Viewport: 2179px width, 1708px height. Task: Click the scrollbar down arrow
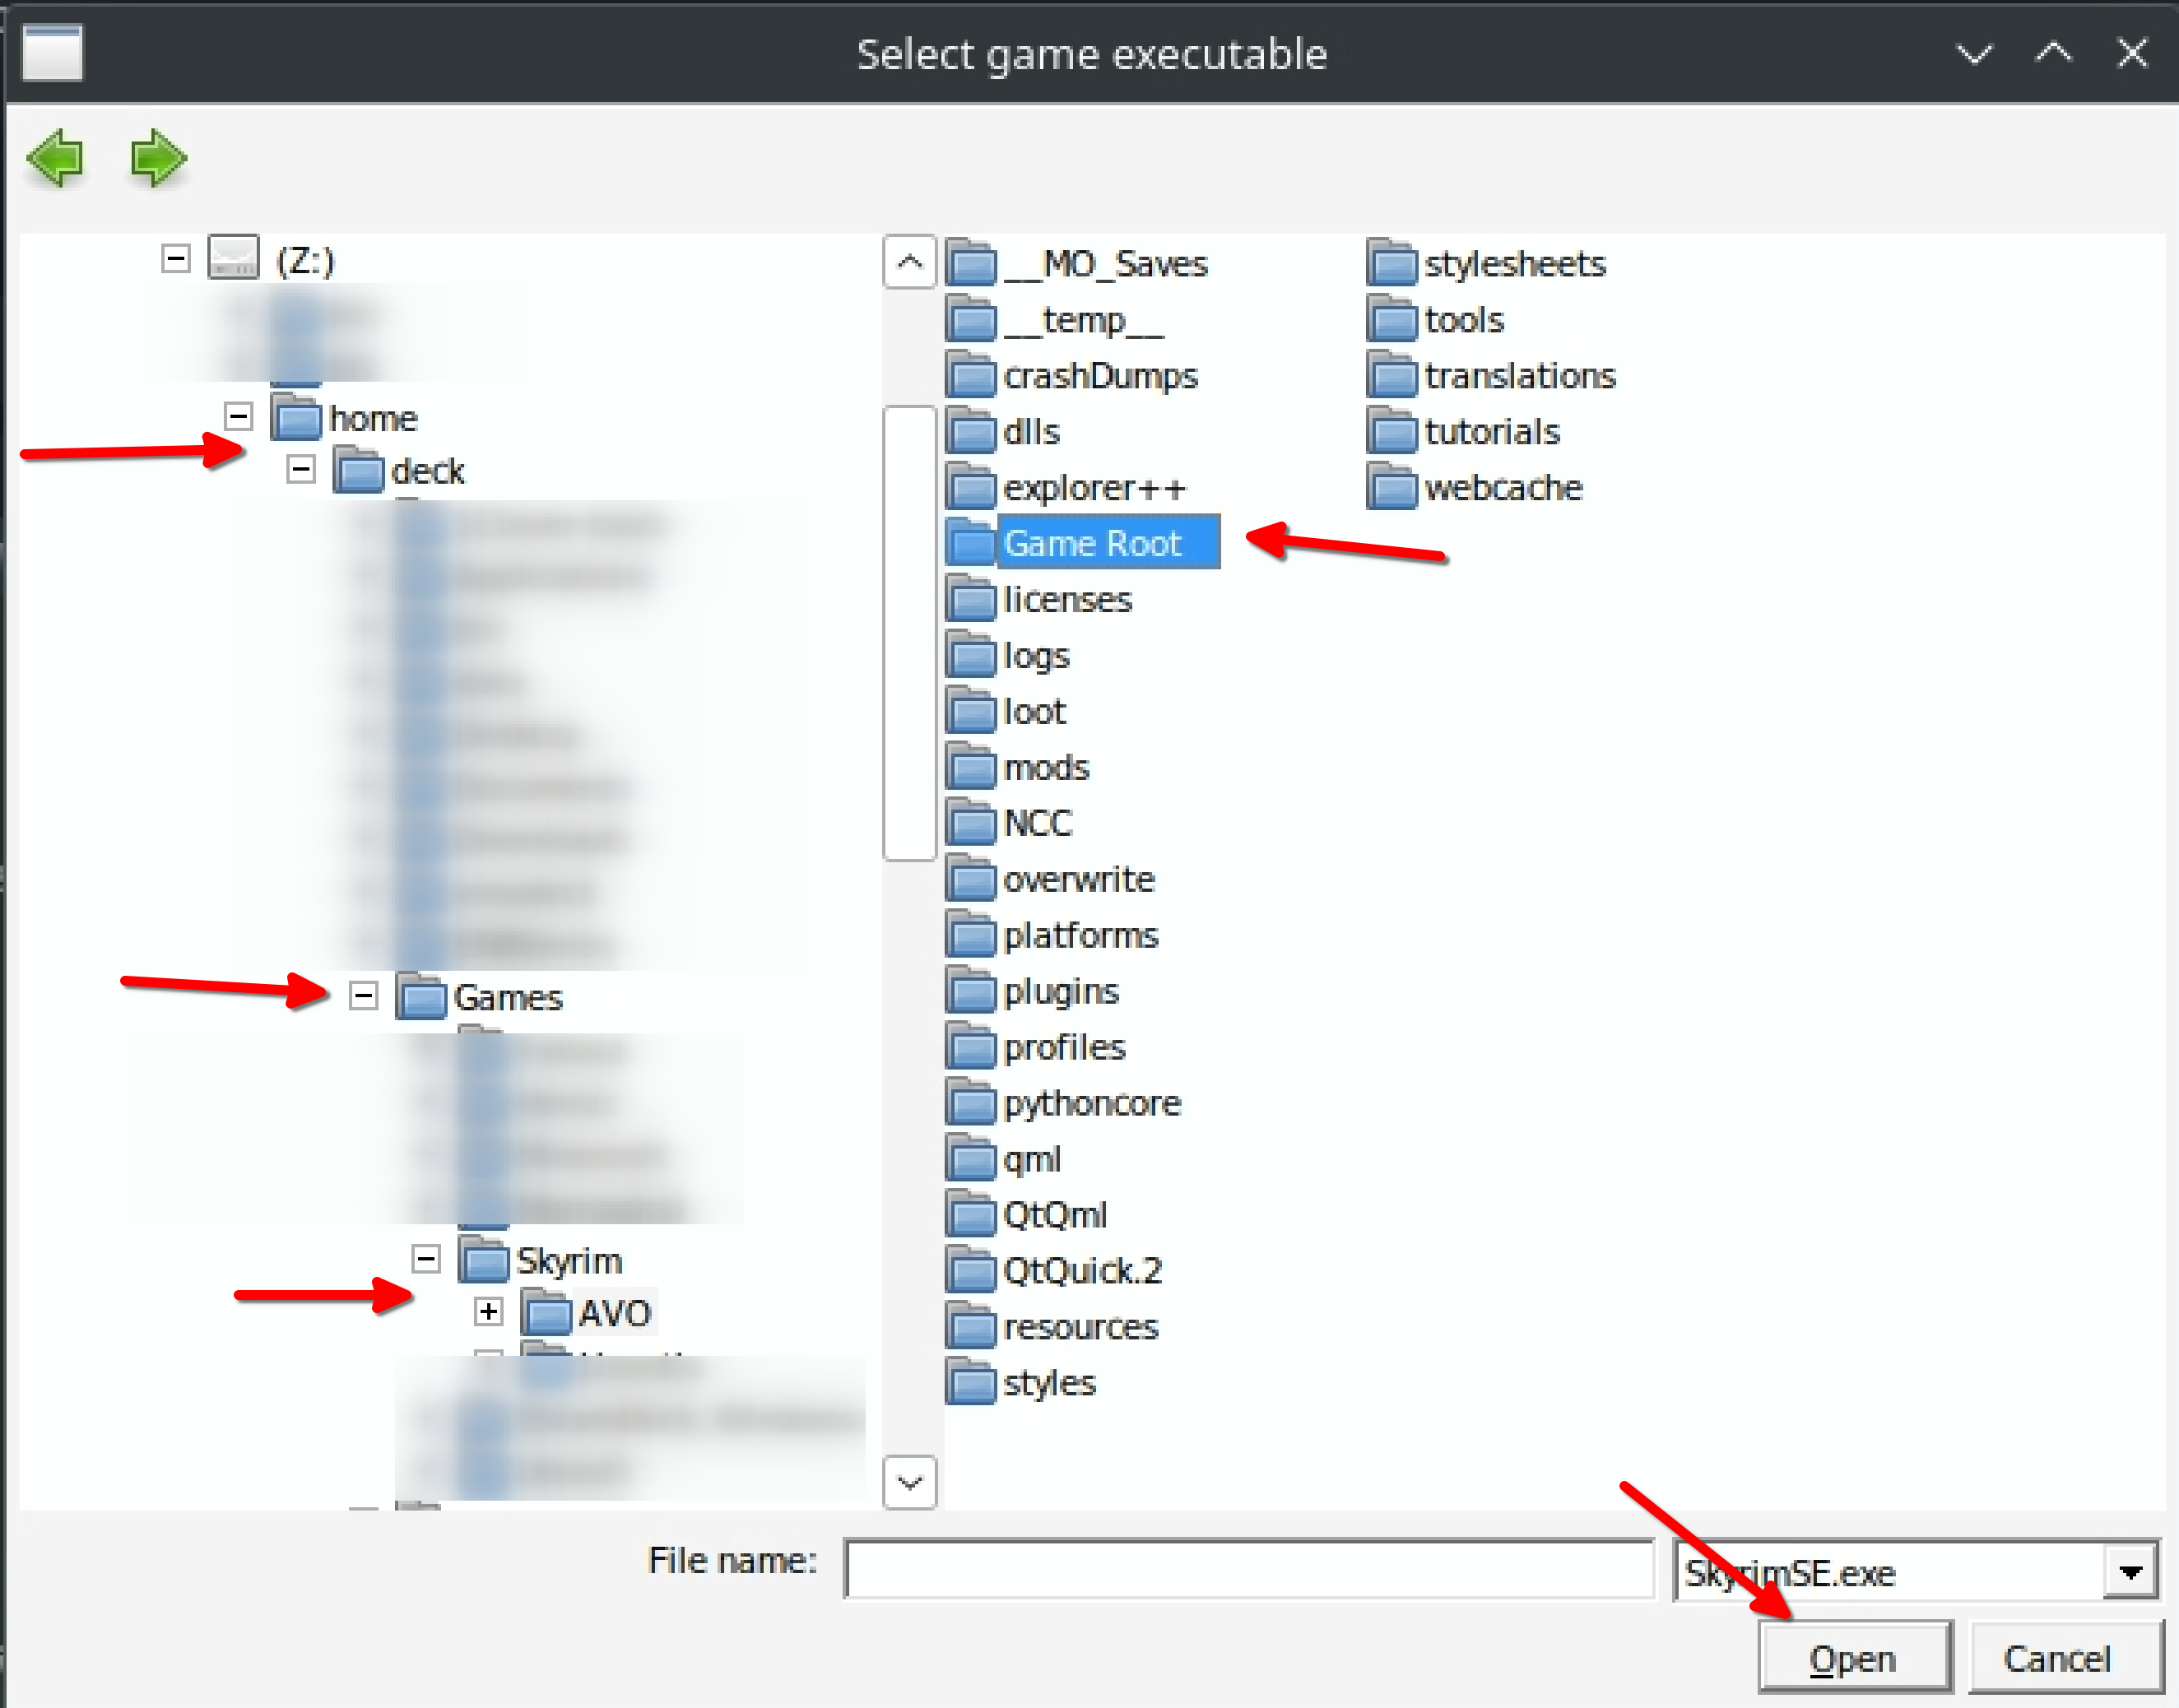click(x=909, y=1482)
